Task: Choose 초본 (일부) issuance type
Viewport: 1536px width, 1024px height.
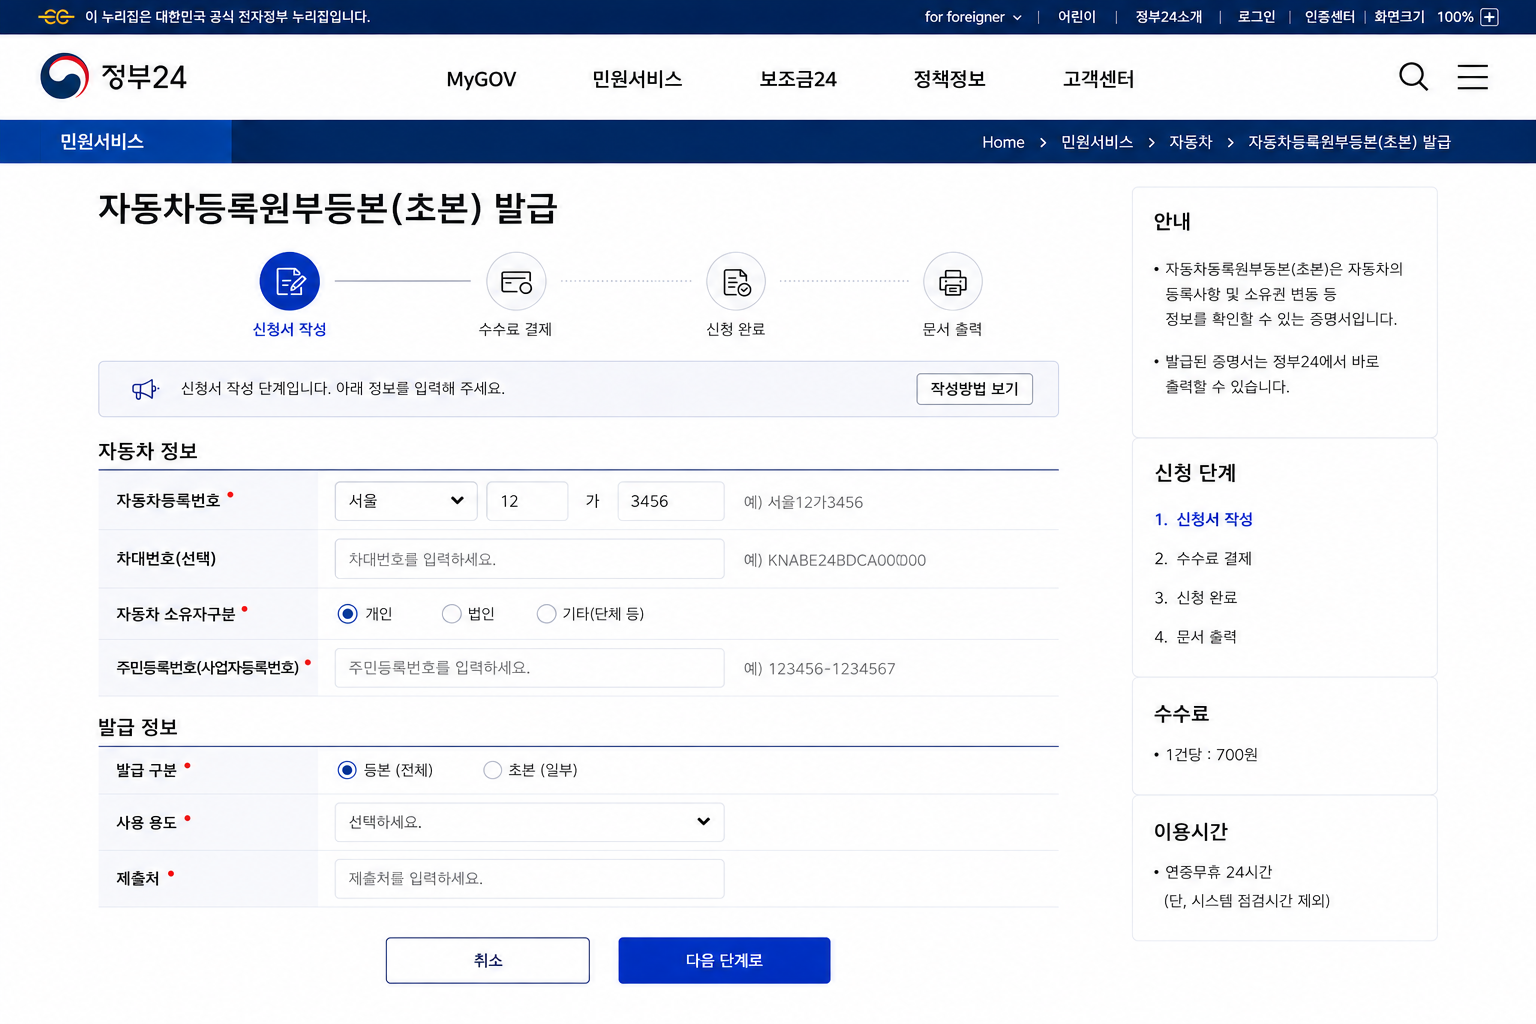Action: (x=492, y=770)
